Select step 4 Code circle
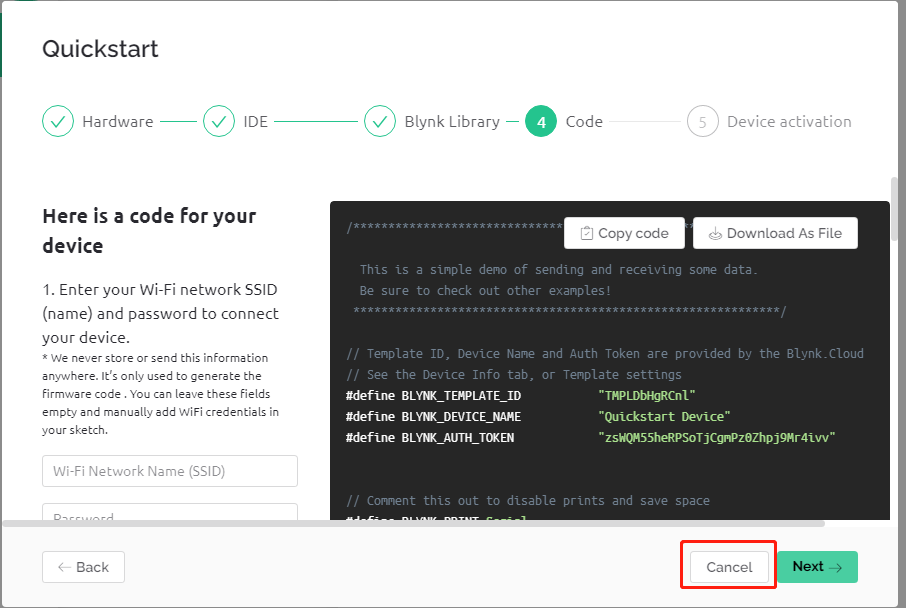The image size is (906, 608). coord(541,121)
